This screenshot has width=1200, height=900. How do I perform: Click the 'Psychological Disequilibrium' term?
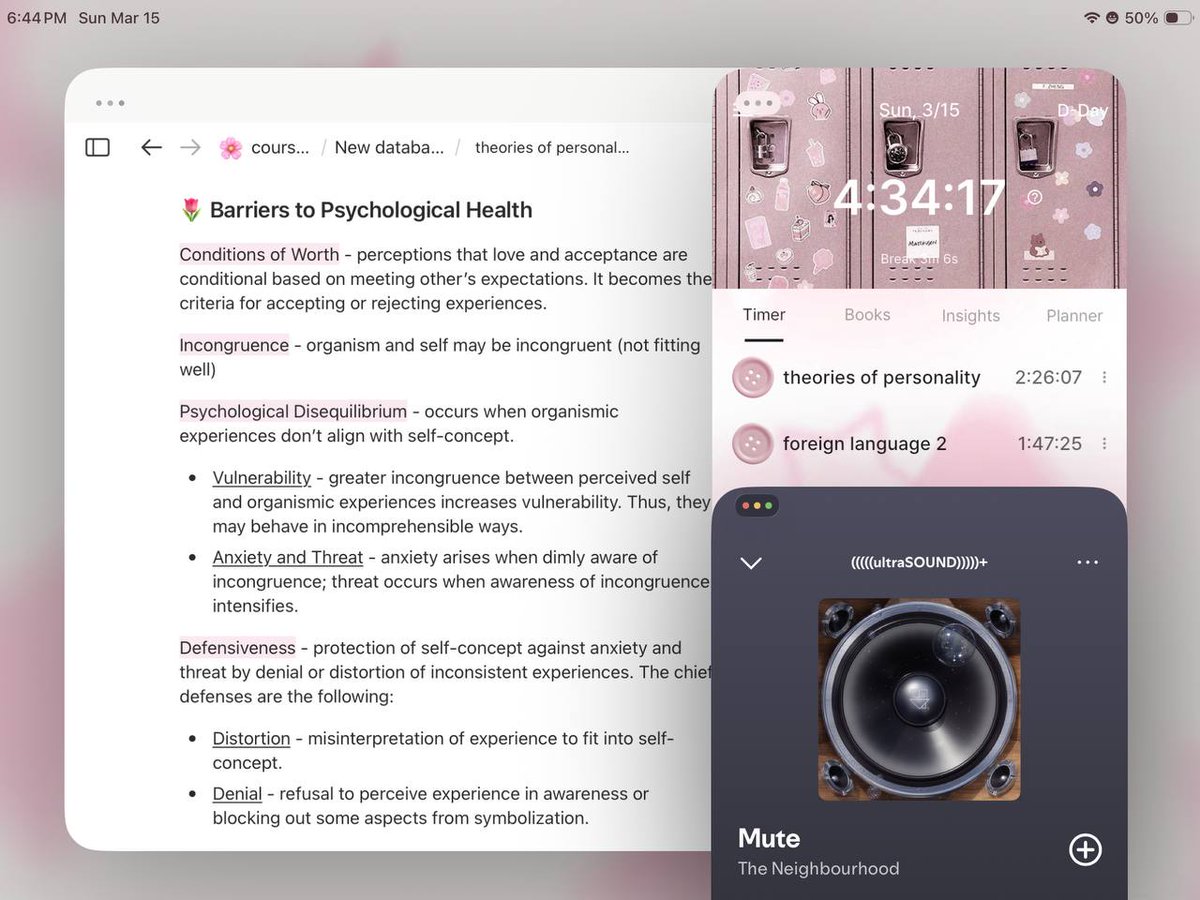[293, 411]
